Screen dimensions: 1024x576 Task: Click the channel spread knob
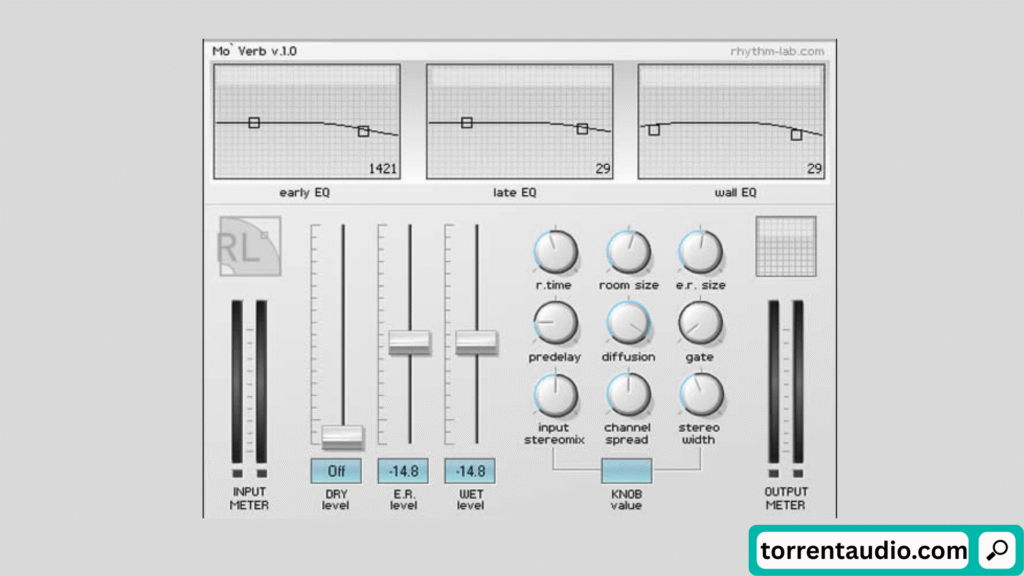(x=628, y=395)
